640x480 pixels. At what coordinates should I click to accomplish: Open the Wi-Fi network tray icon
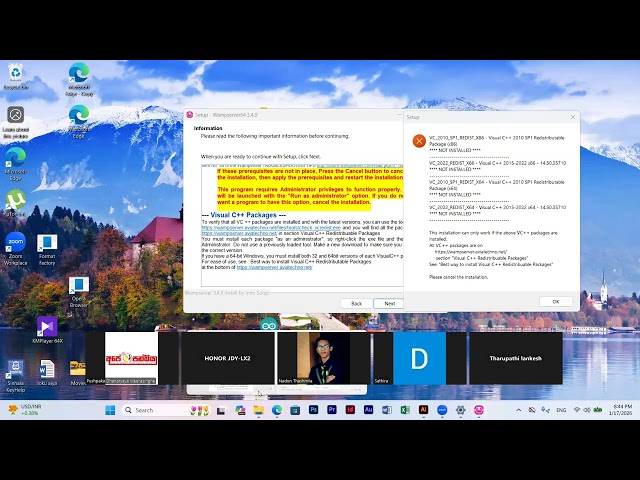pos(577,410)
